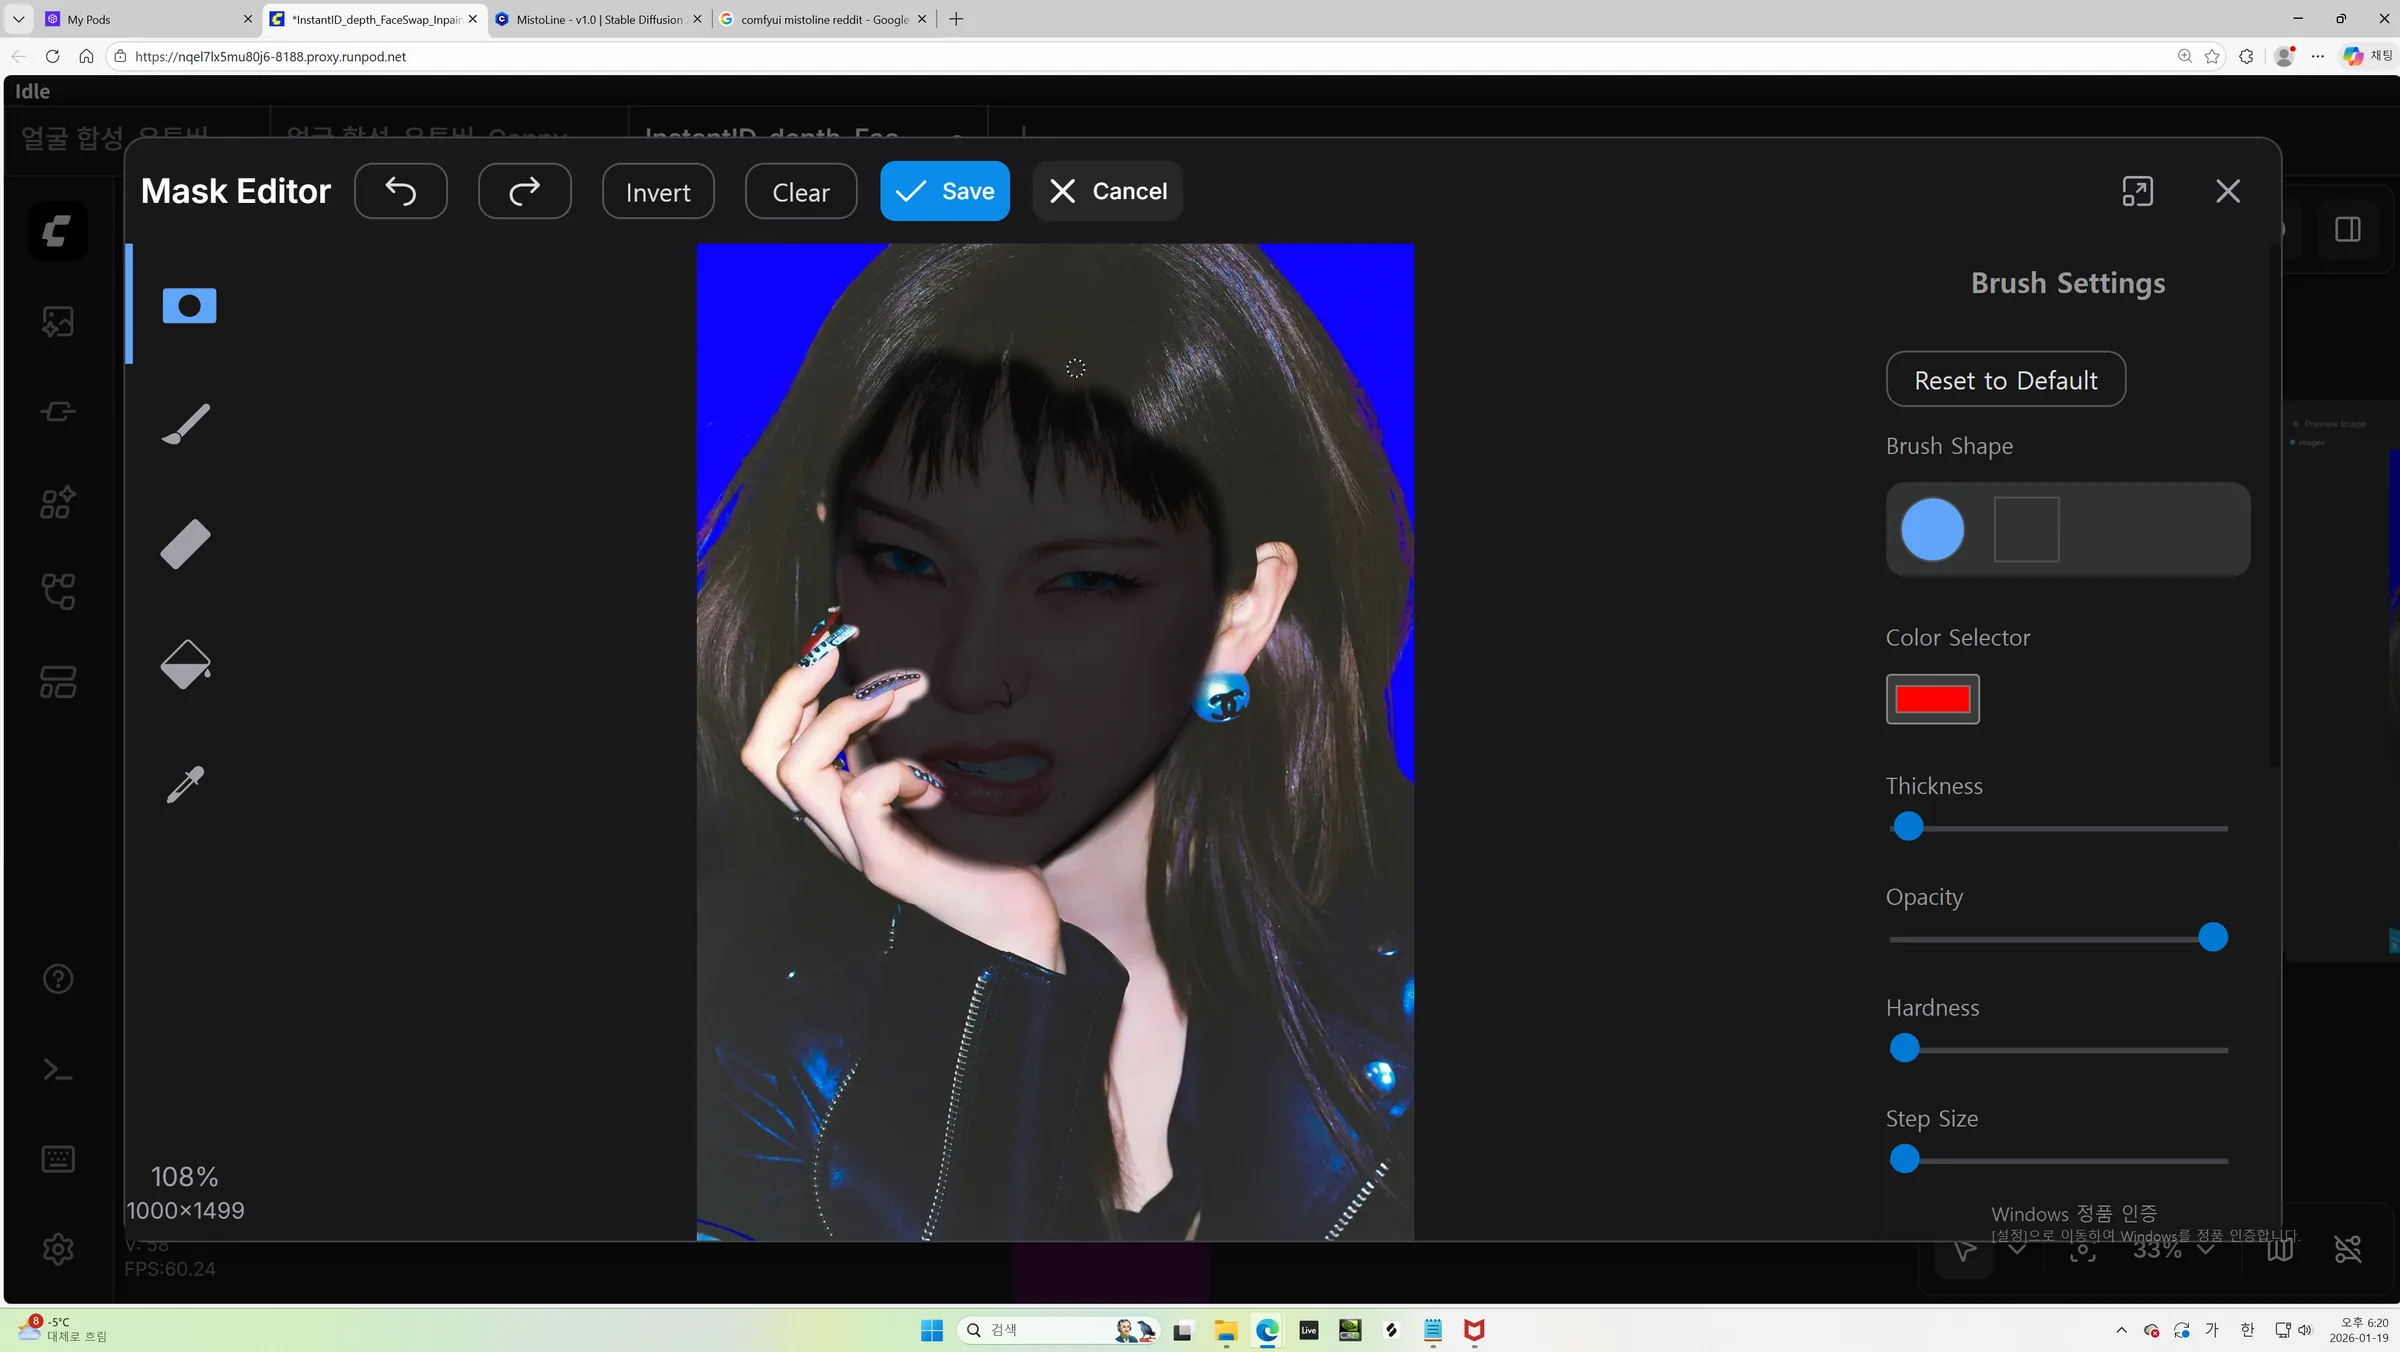2400x1352 pixels.
Task: Save the mask
Action: tap(945, 191)
